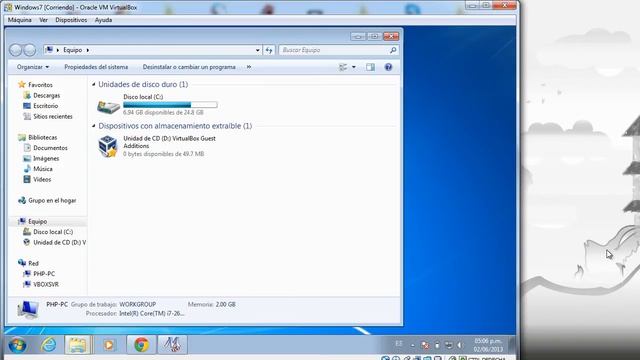
Task: Open the view options dropdown arrow
Action: pos(353,67)
